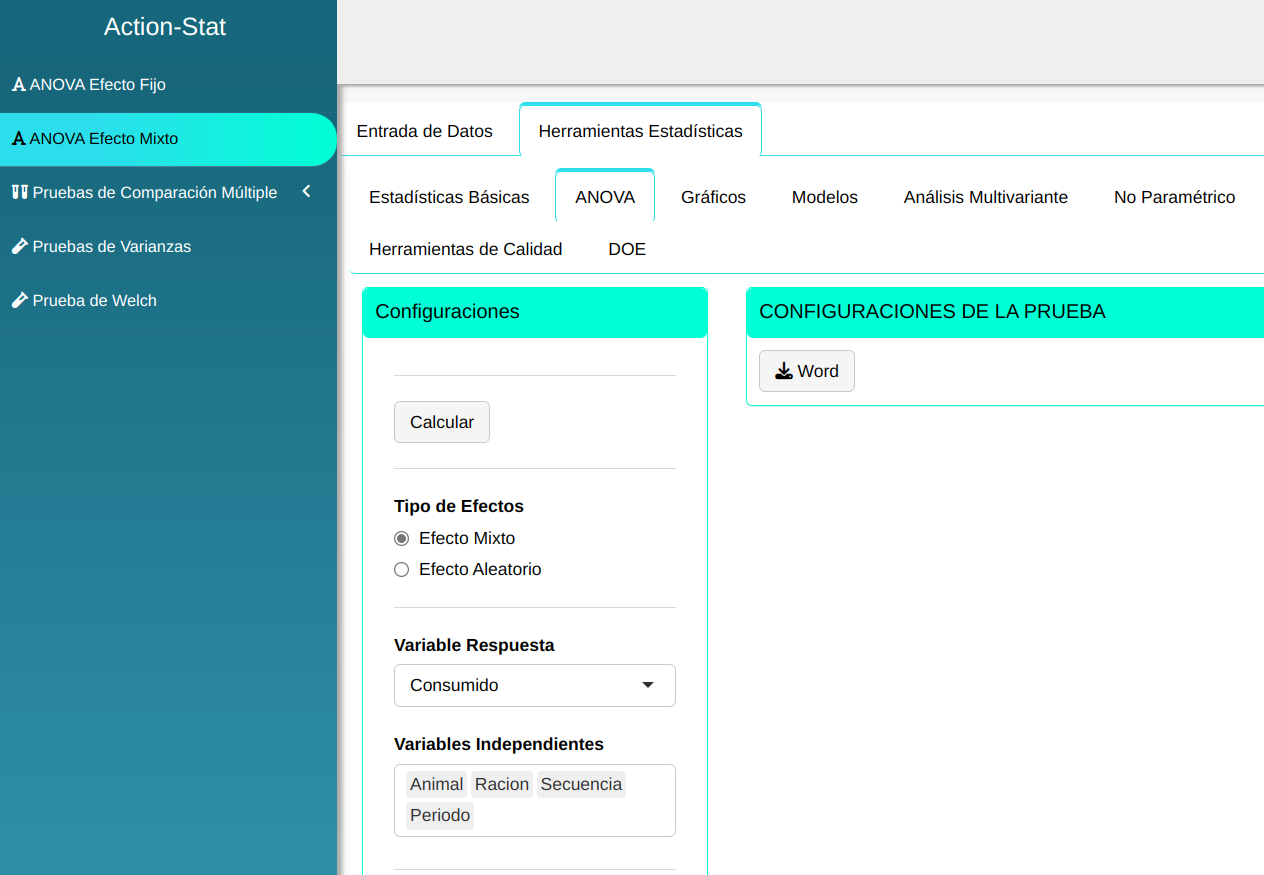Open the Gráficos tab
The height and width of the screenshot is (875, 1264).
click(x=713, y=197)
